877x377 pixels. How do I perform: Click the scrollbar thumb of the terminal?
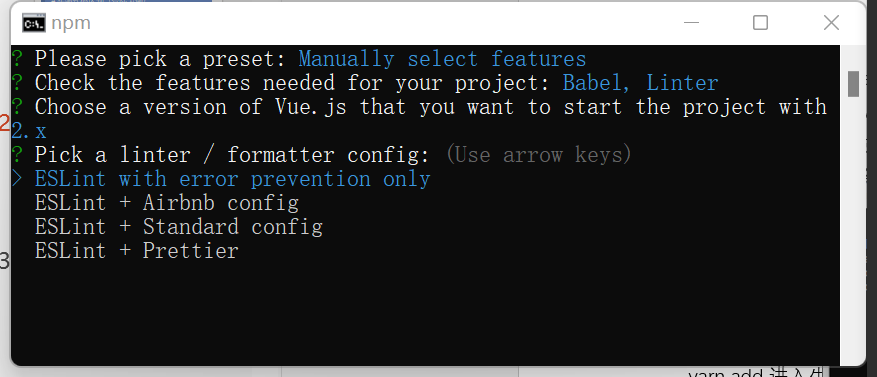tap(853, 84)
